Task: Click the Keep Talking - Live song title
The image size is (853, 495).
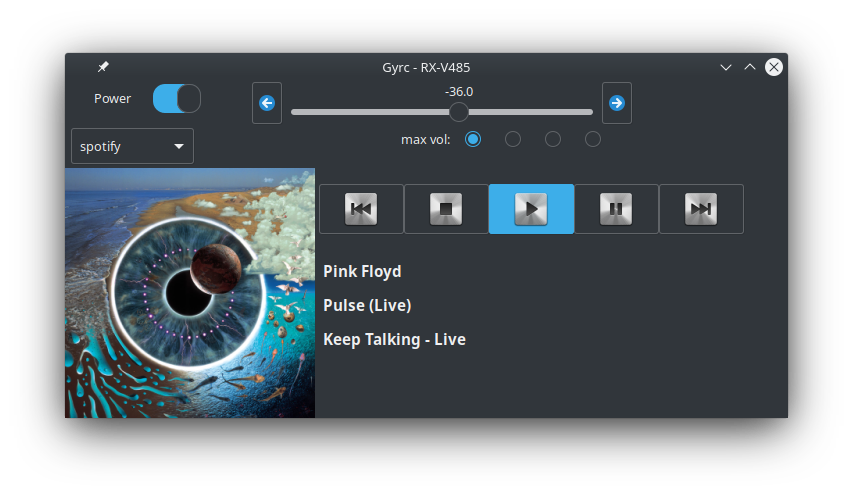Action: click(x=394, y=339)
